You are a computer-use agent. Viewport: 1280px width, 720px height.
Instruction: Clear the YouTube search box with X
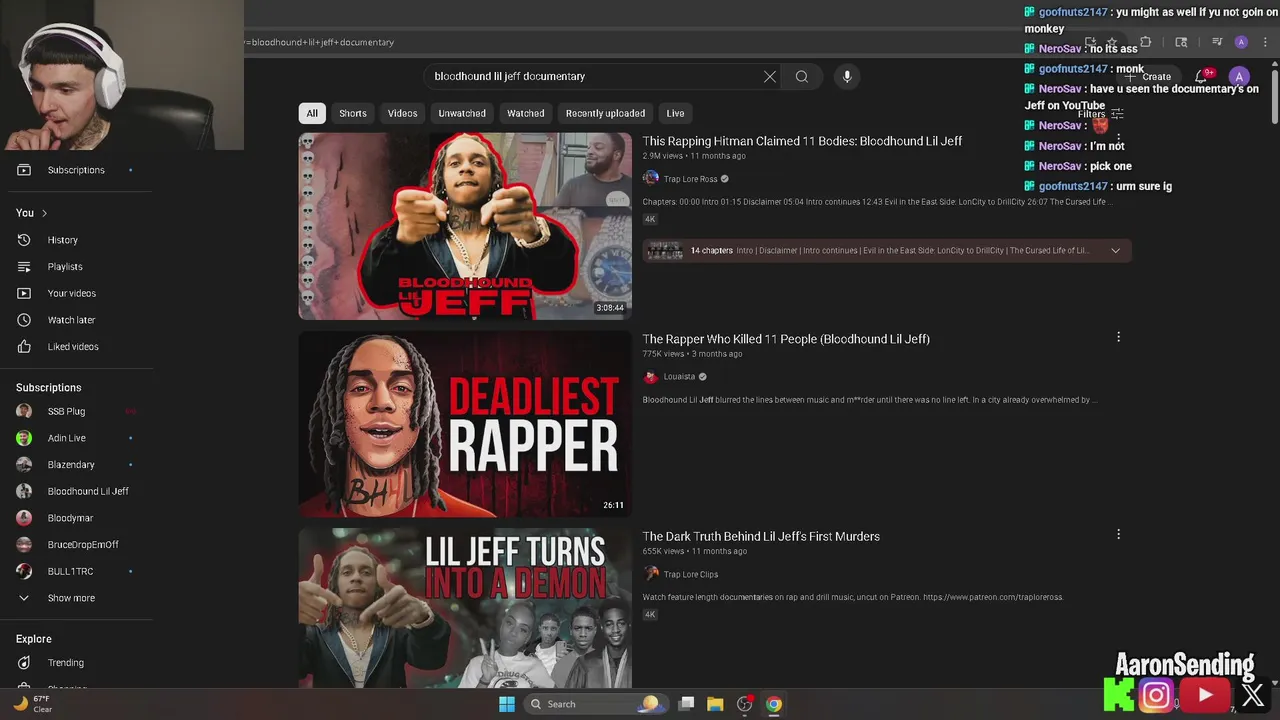(770, 76)
